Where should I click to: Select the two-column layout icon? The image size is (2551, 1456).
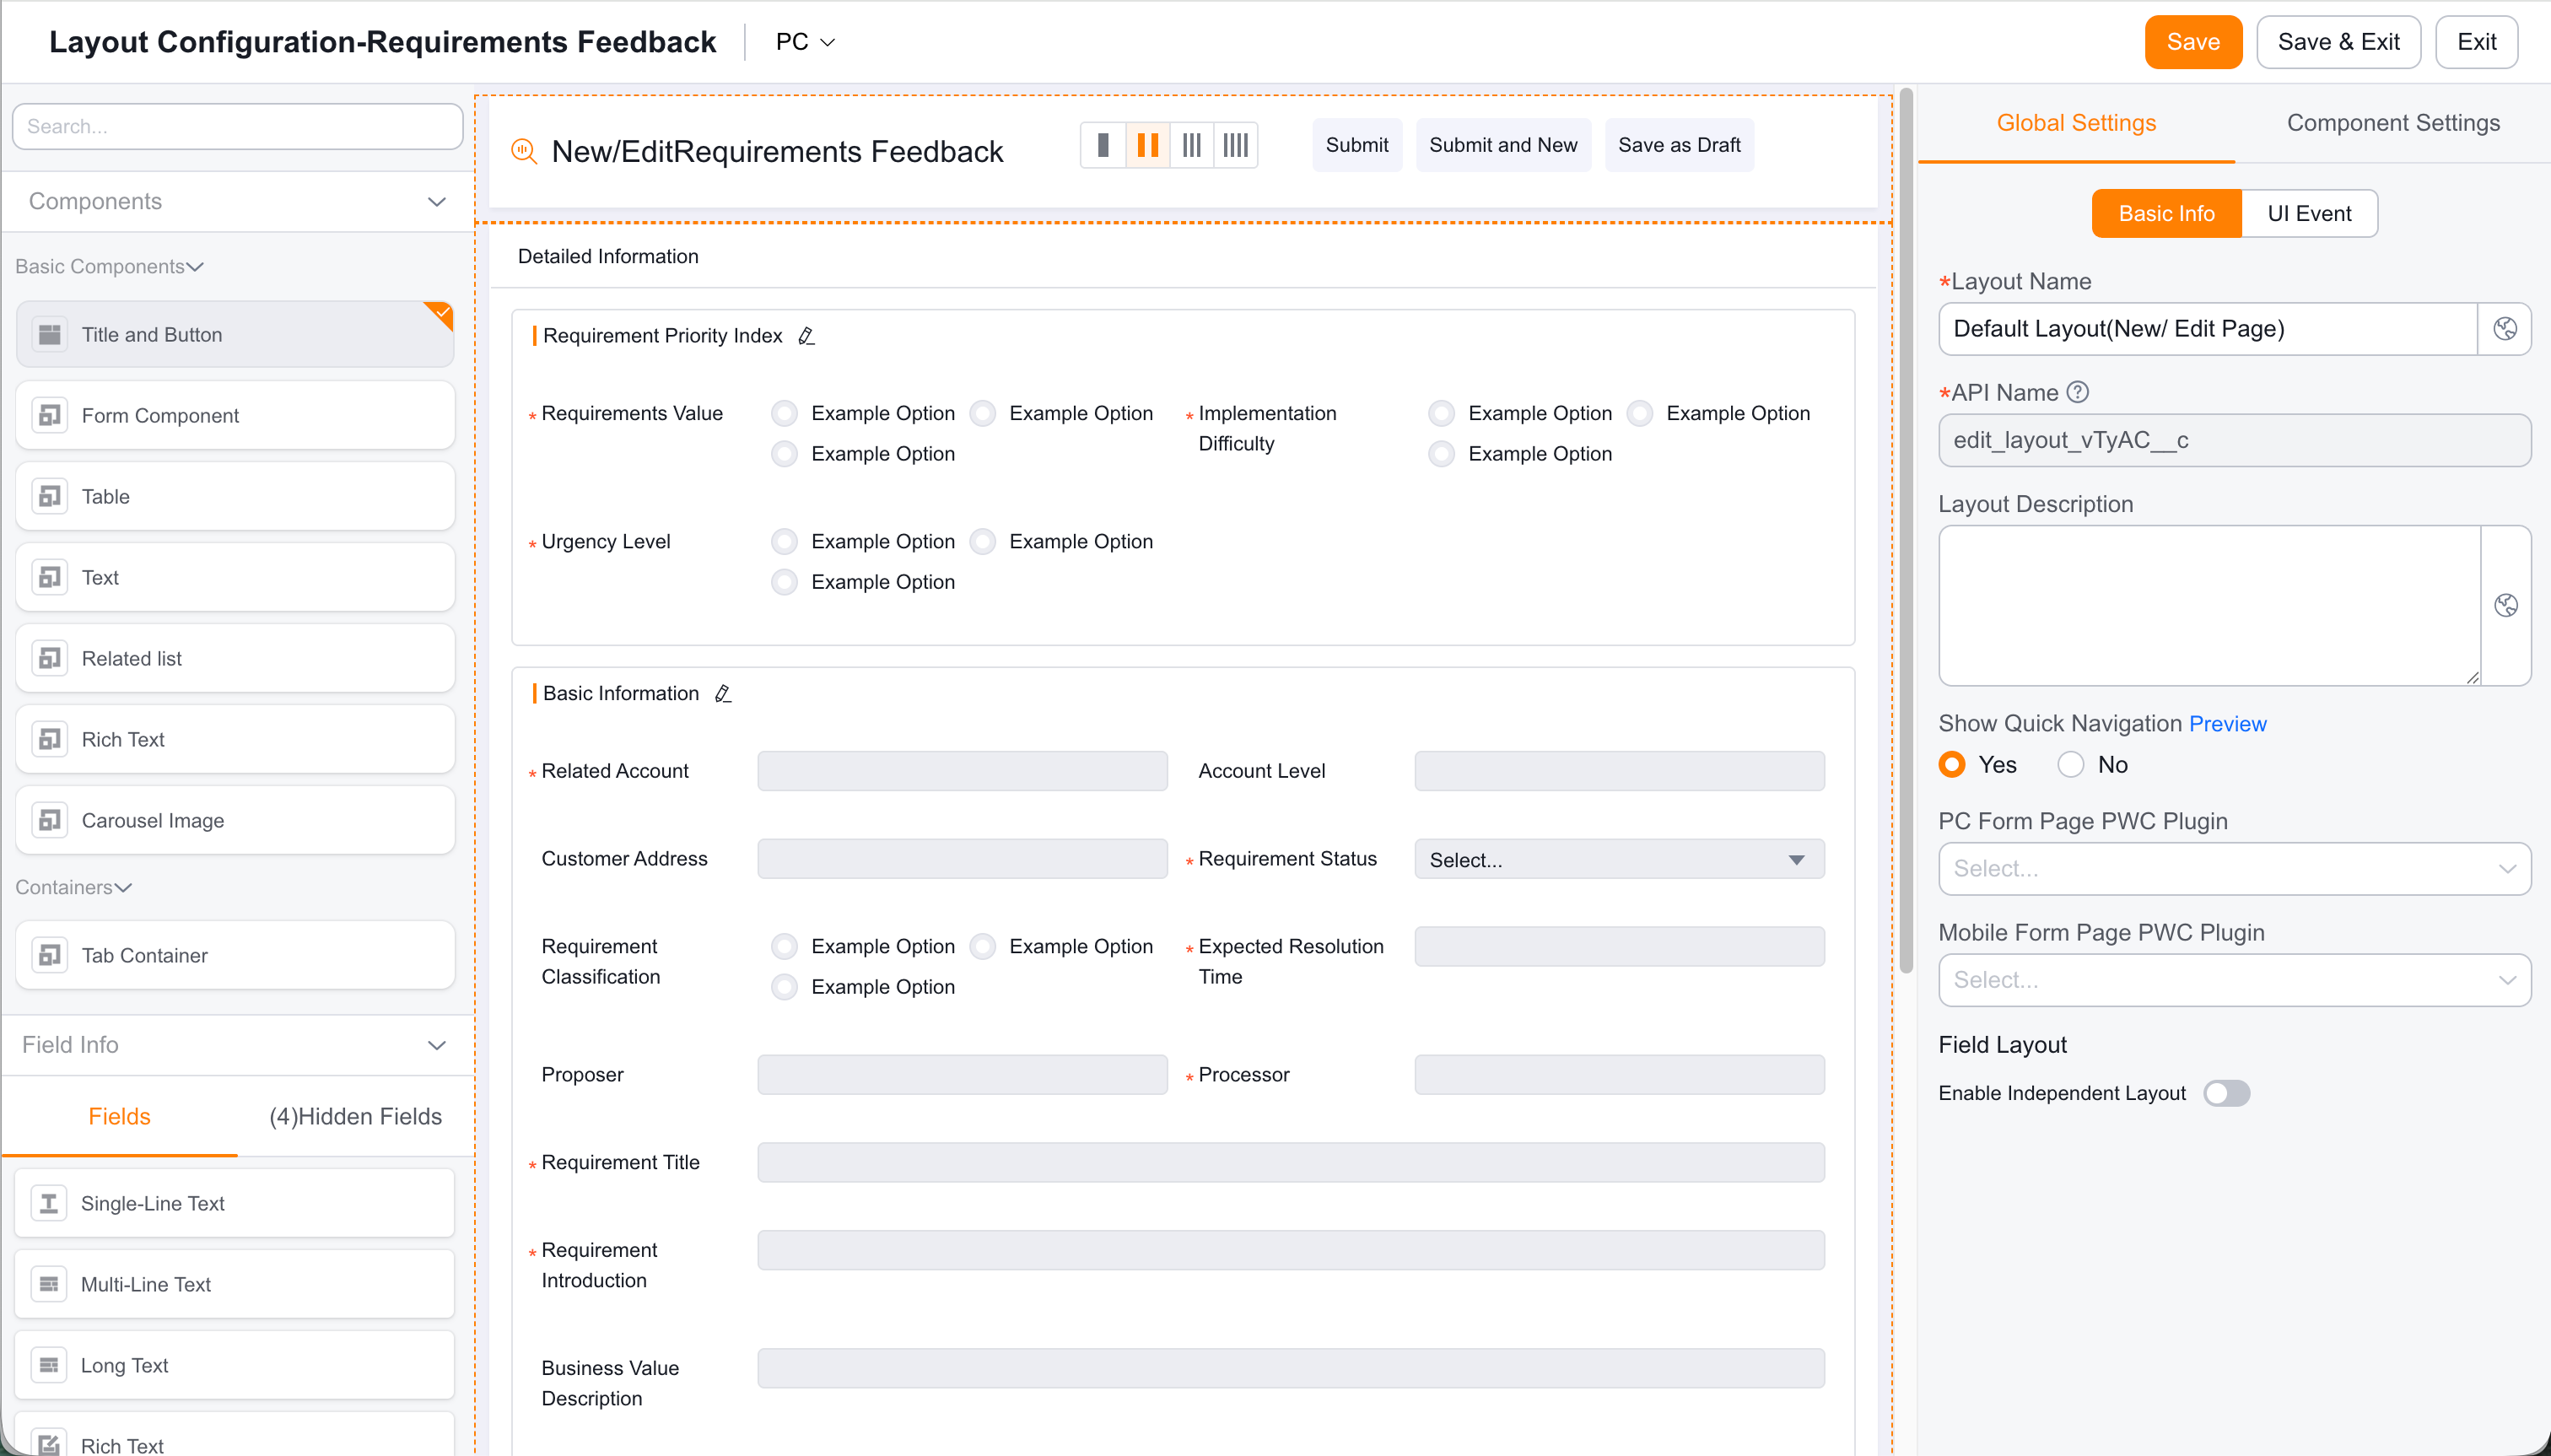coord(1148,145)
